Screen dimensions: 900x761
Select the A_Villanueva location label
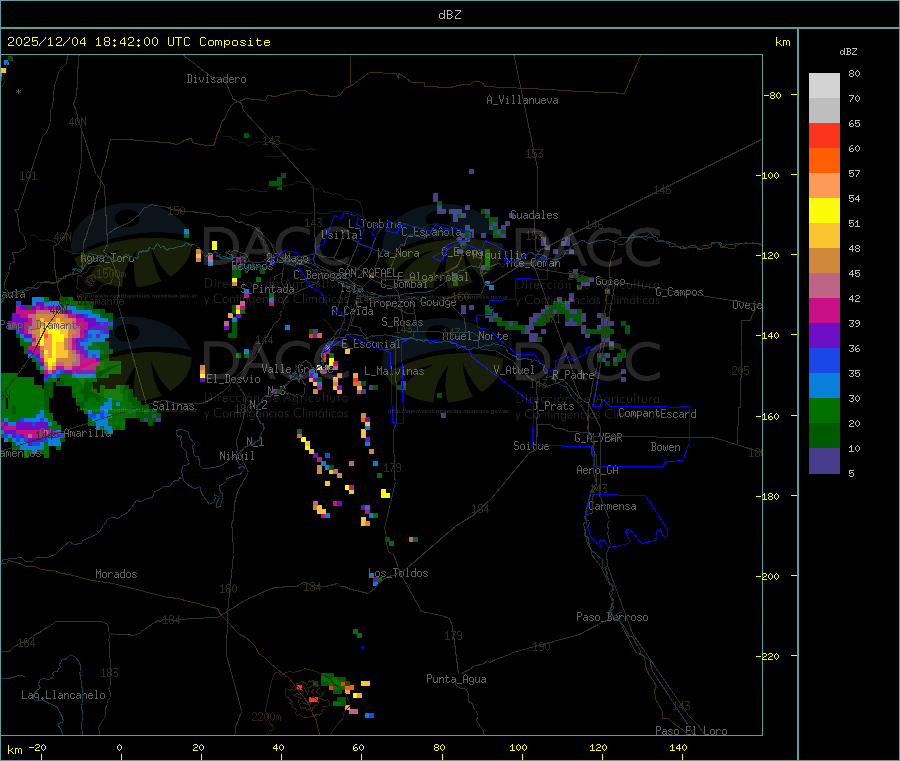click(522, 100)
